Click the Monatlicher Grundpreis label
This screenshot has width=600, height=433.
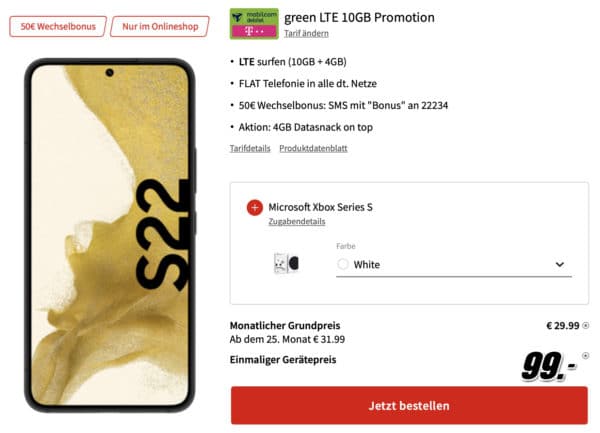pyautogui.click(x=285, y=326)
